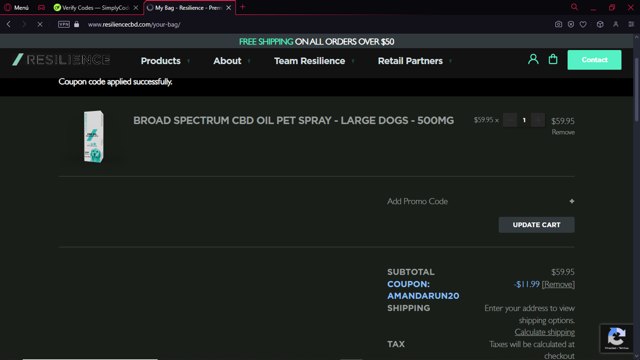Viewport: 640px width, 360px height.
Task: Select the My Bag Resilience tab
Action: tap(184, 7)
